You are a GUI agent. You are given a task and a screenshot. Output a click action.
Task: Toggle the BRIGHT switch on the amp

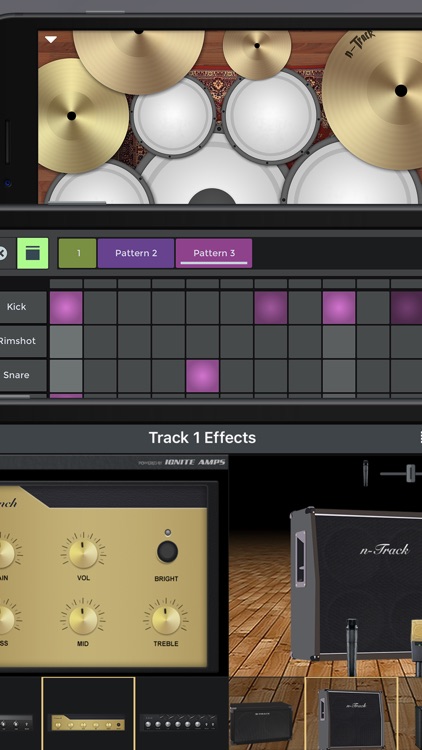167,551
